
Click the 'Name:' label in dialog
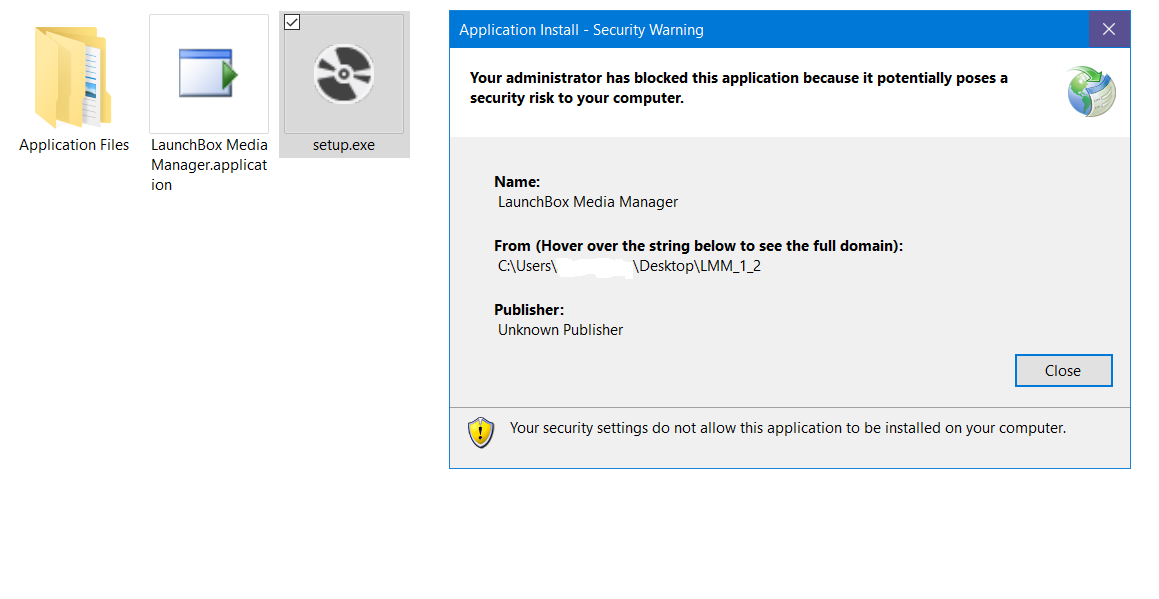(517, 182)
